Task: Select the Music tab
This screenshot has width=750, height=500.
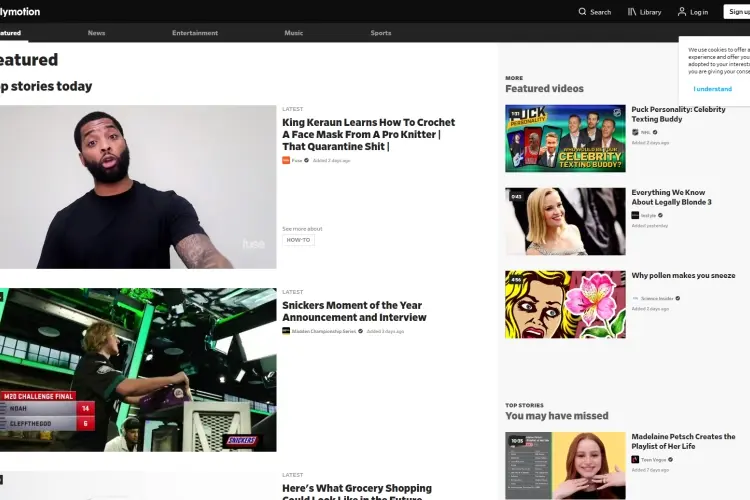Action: coord(294,33)
